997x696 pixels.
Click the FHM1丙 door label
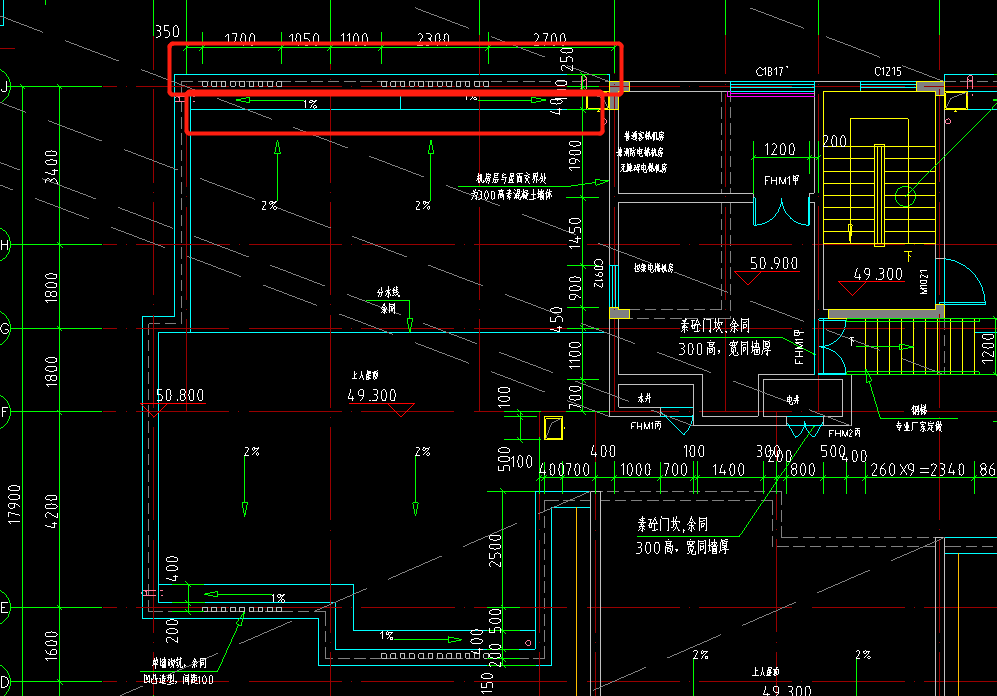[x=646, y=426]
